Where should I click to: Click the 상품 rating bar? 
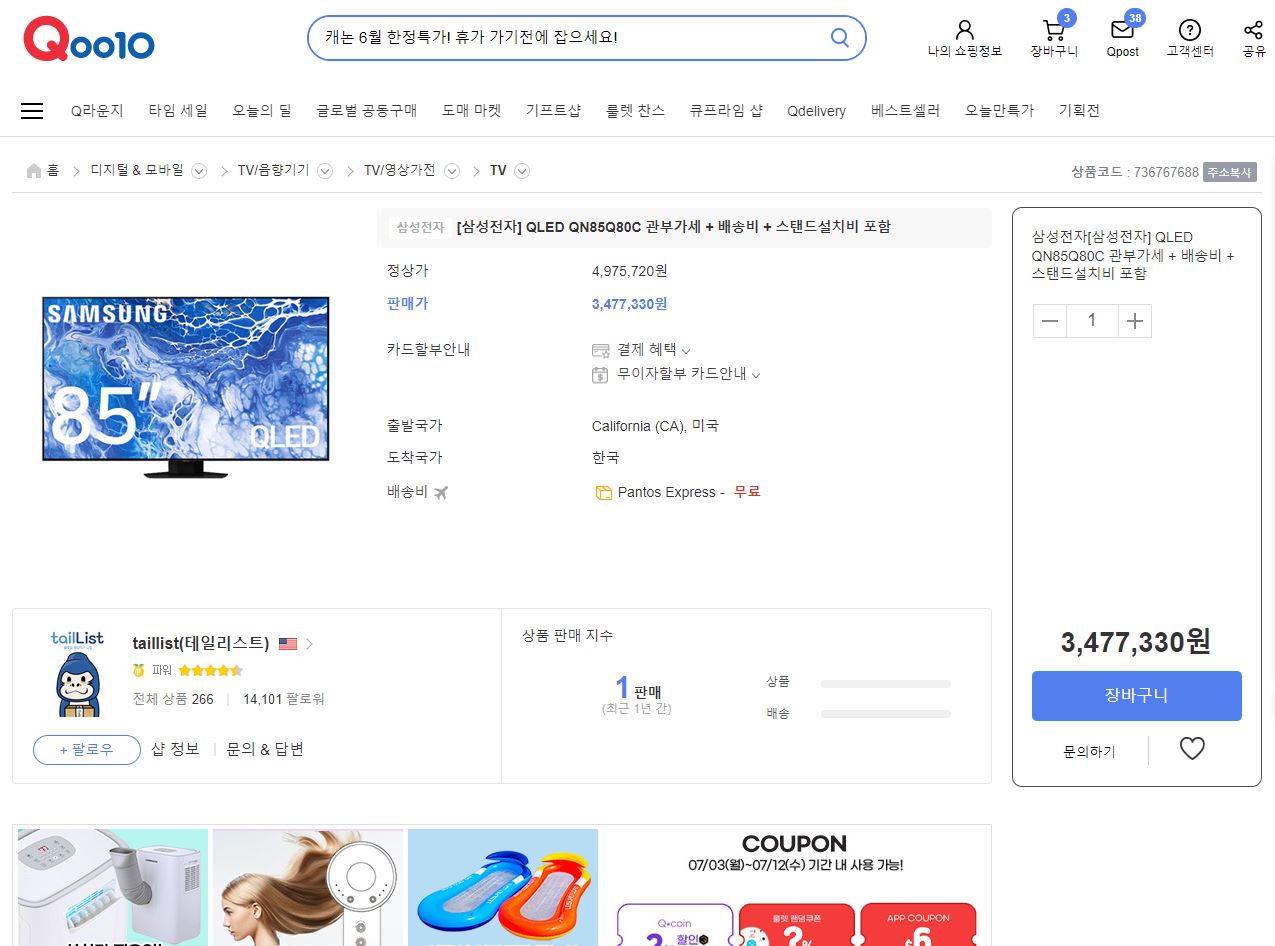(x=885, y=684)
